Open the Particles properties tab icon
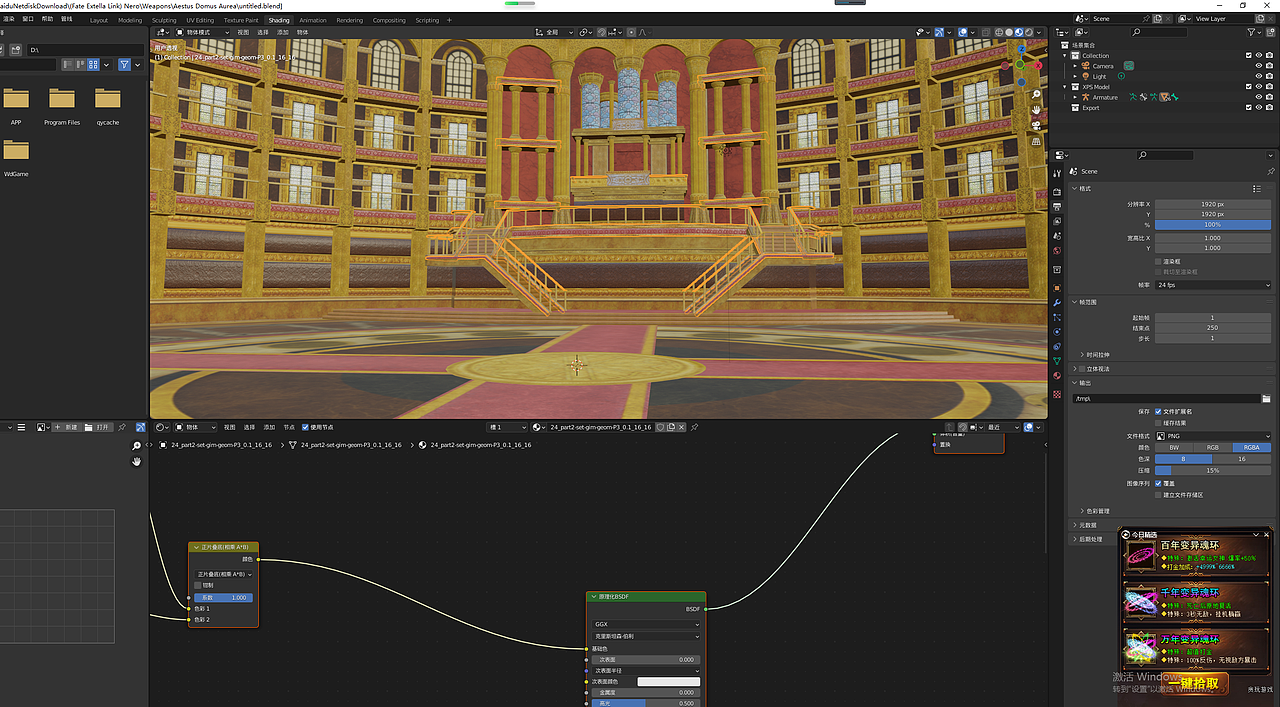1280x707 pixels. [x=1057, y=317]
